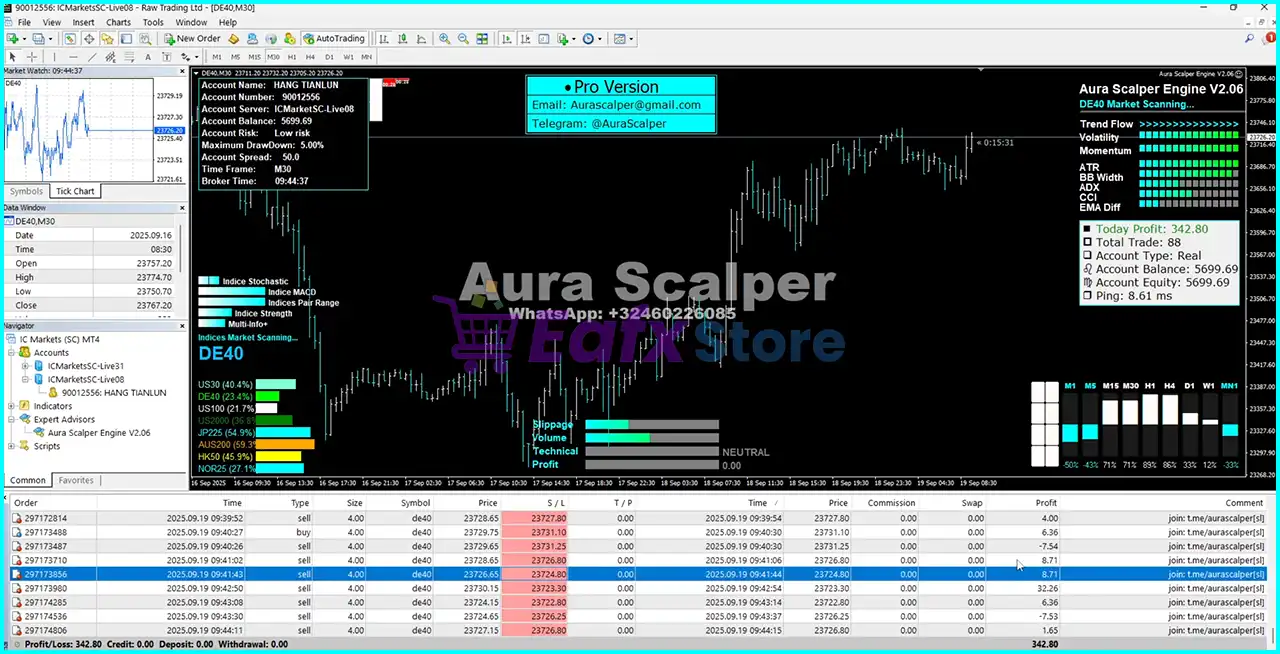Select the Trendline drawing tool

pyautogui.click(x=92, y=57)
